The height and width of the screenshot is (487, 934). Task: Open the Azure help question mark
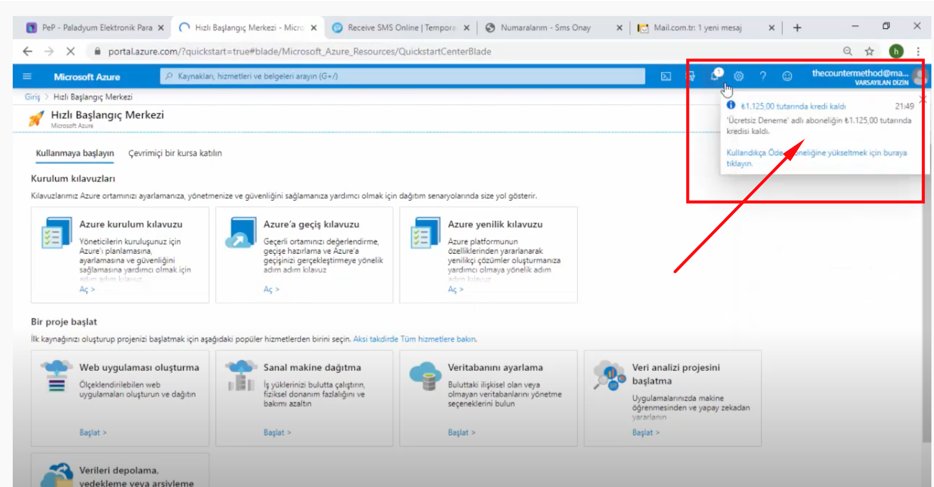[x=763, y=76]
